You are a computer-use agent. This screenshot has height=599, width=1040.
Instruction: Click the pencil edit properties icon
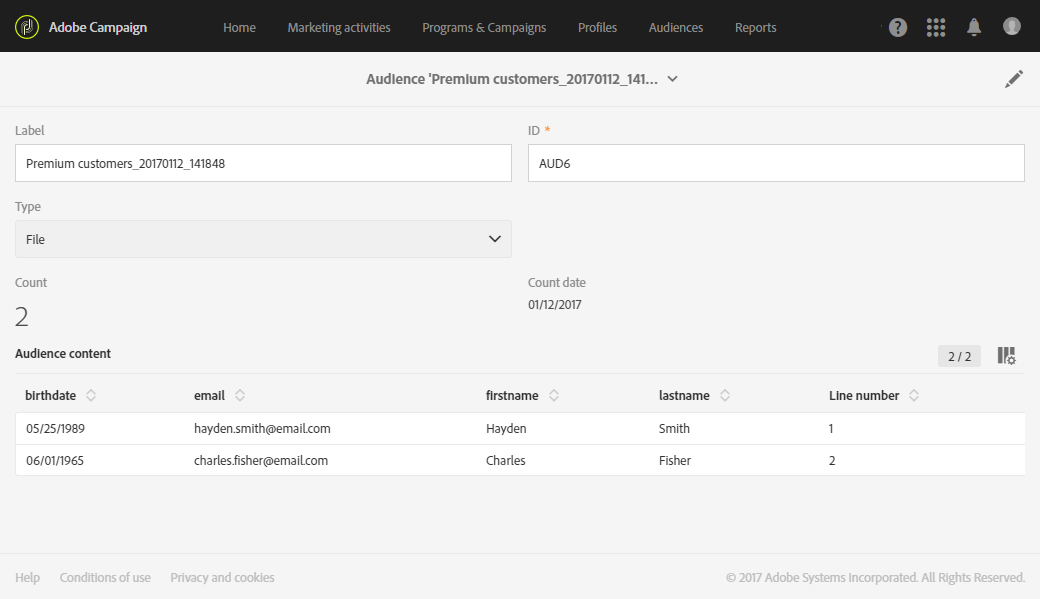point(1014,79)
